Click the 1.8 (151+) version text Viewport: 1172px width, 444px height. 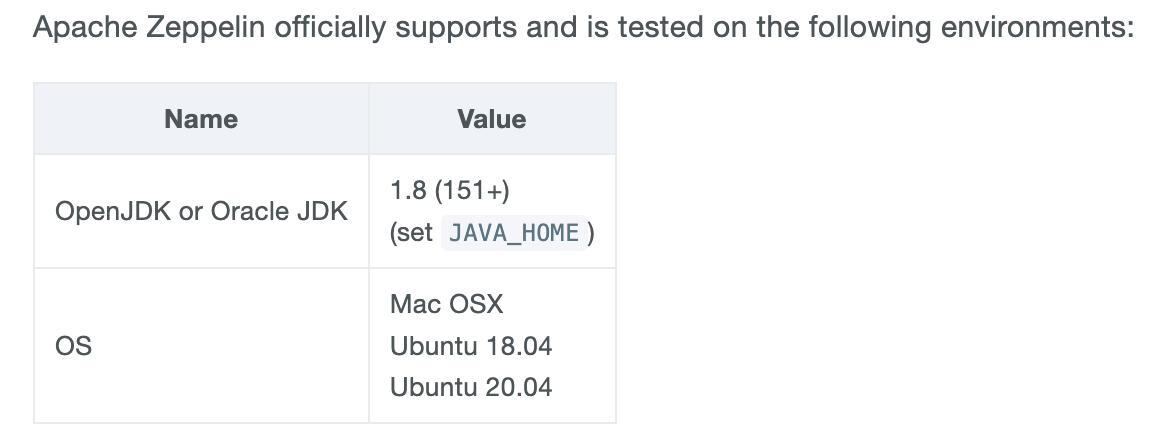pyautogui.click(x=450, y=190)
